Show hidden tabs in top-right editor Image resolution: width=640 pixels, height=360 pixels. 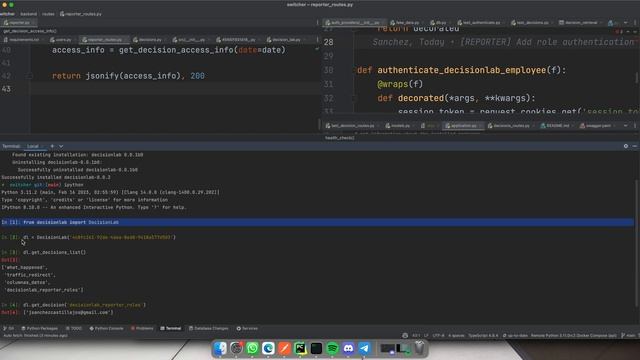(626, 22)
